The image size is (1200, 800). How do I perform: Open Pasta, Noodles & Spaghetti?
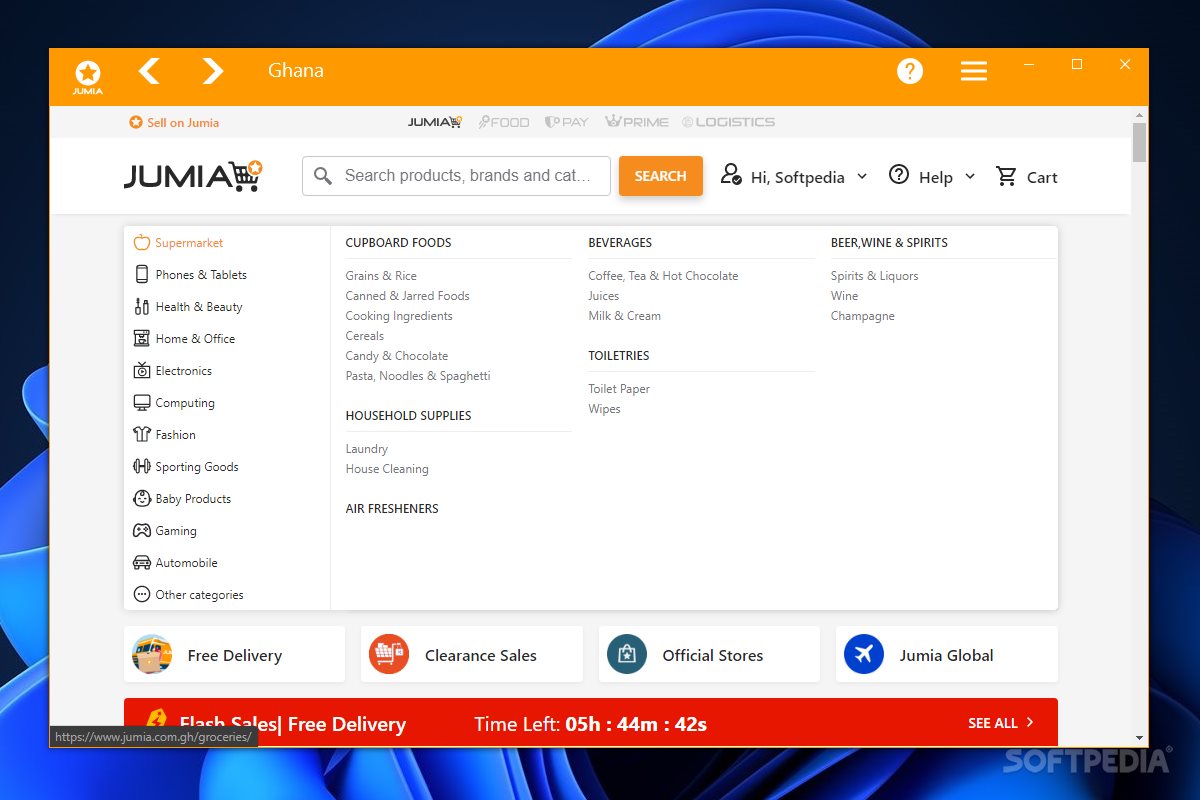(418, 376)
